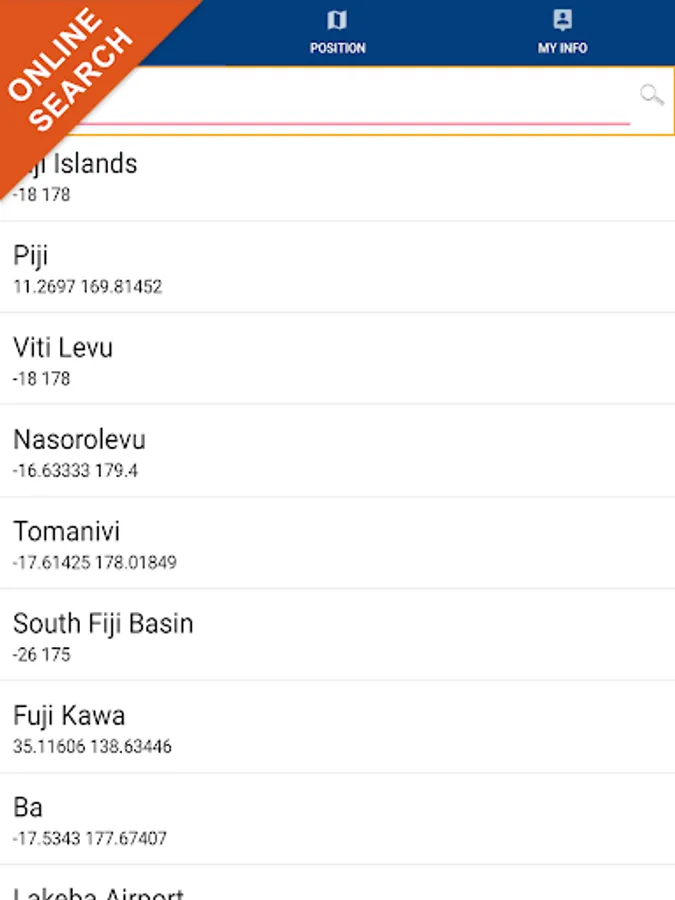Screen dimensions: 675x900
Task: Click coordinates -17.5343 177.67407
Action: click(89, 839)
